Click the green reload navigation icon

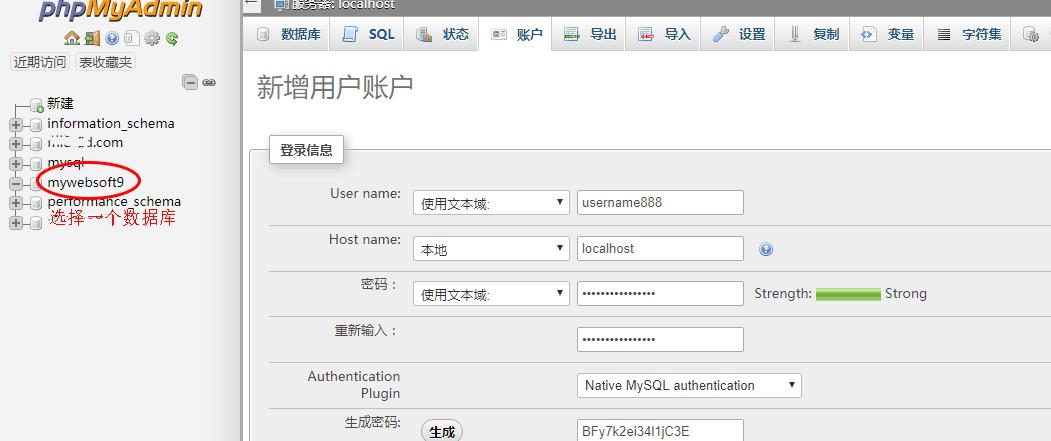pos(172,38)
